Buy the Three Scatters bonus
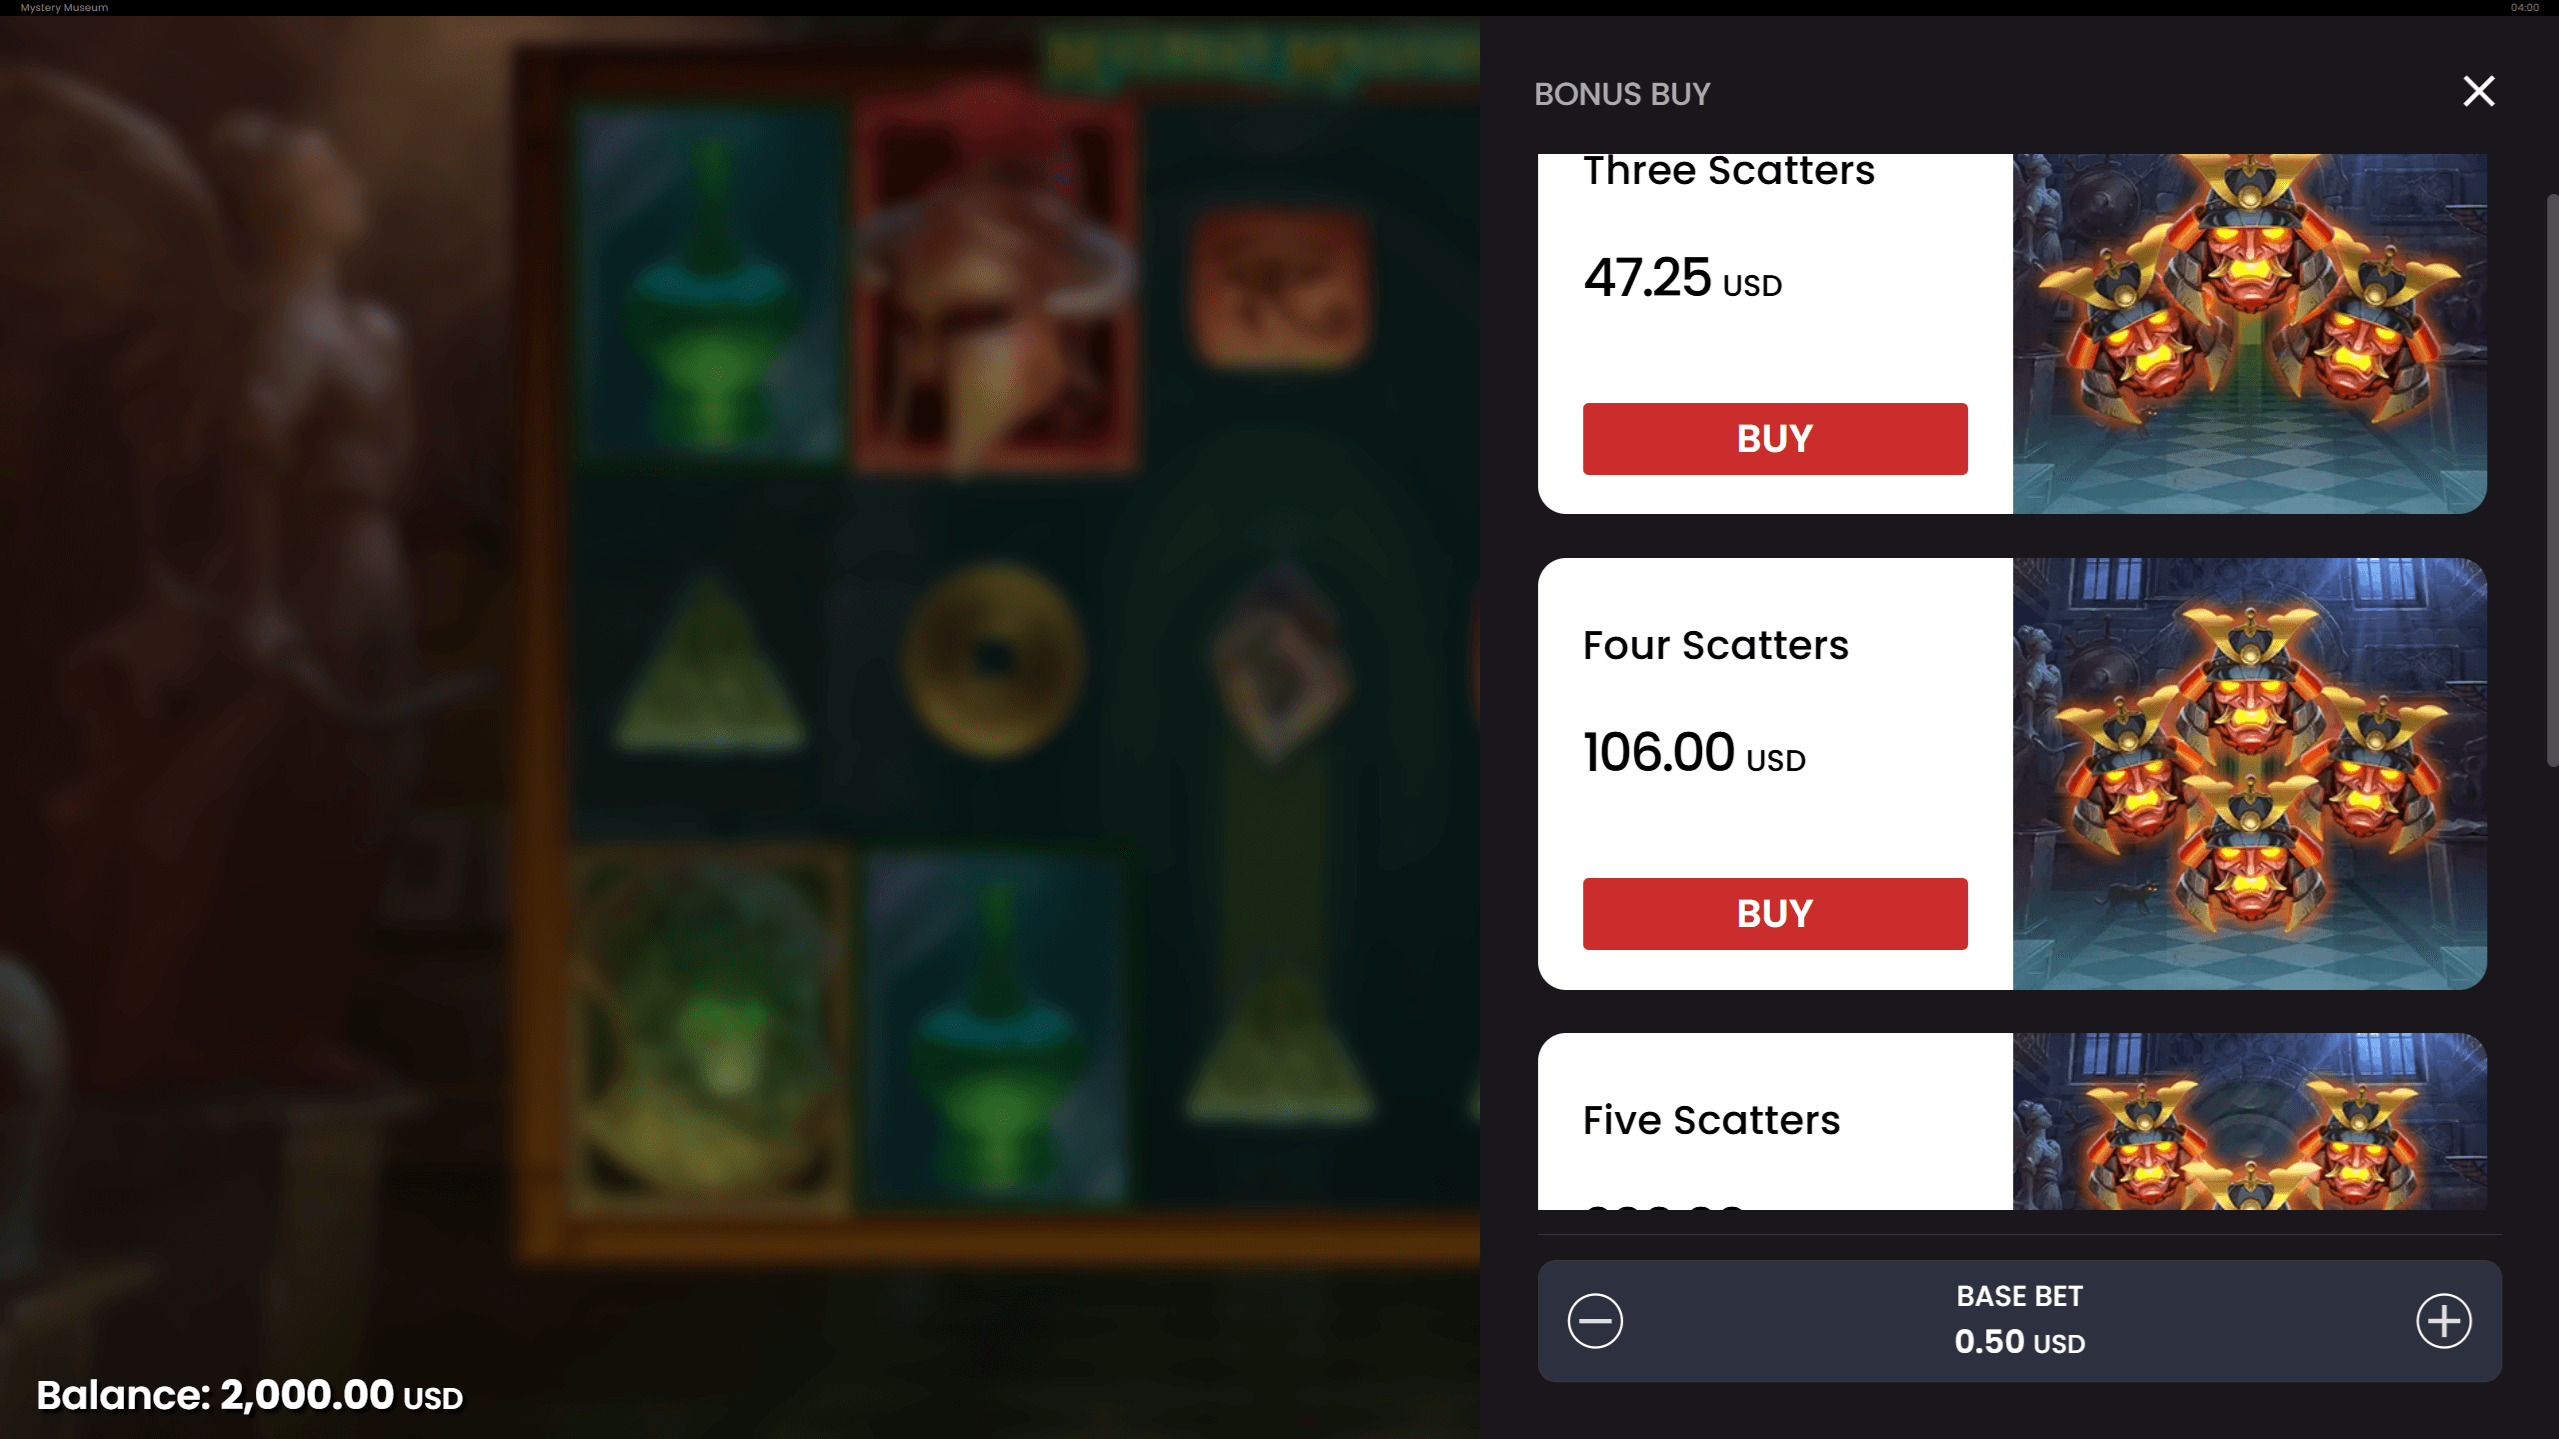The image size is (2559, 1439). [x=1774, y=438]
